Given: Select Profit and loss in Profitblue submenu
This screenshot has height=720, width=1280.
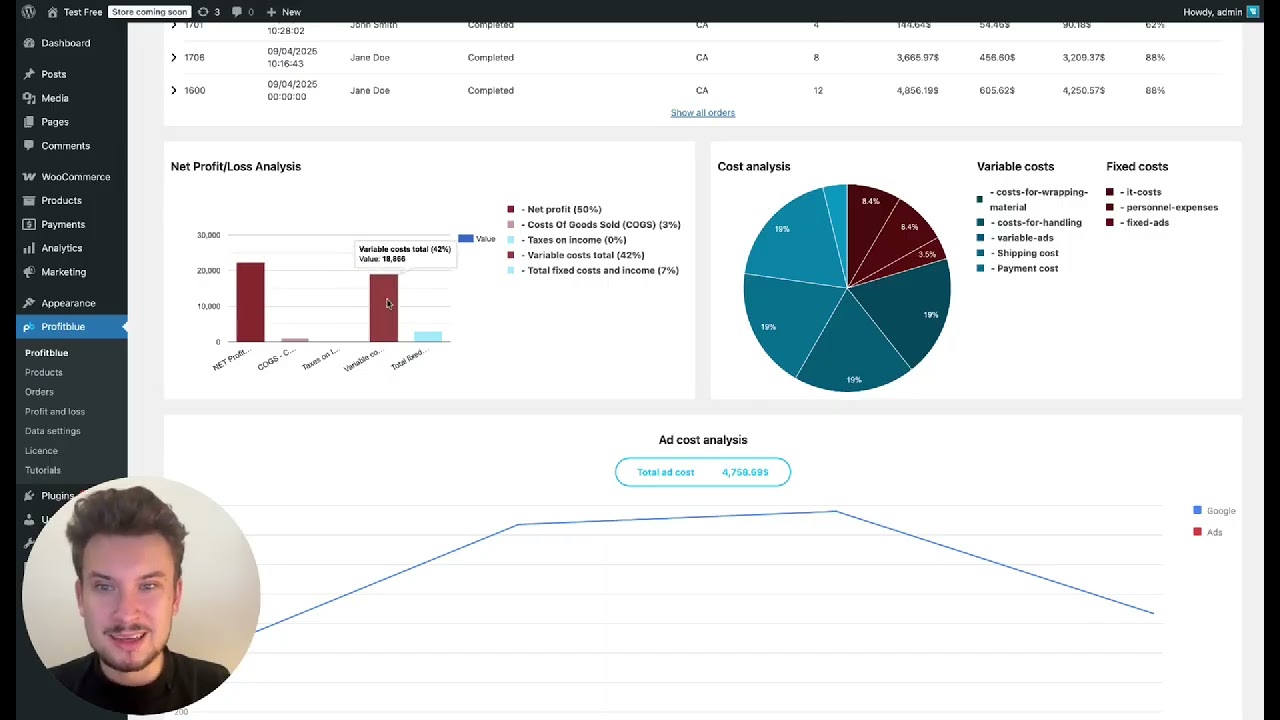Looking at the screenshot, I should pyautogui.click(x=54, y=411).
